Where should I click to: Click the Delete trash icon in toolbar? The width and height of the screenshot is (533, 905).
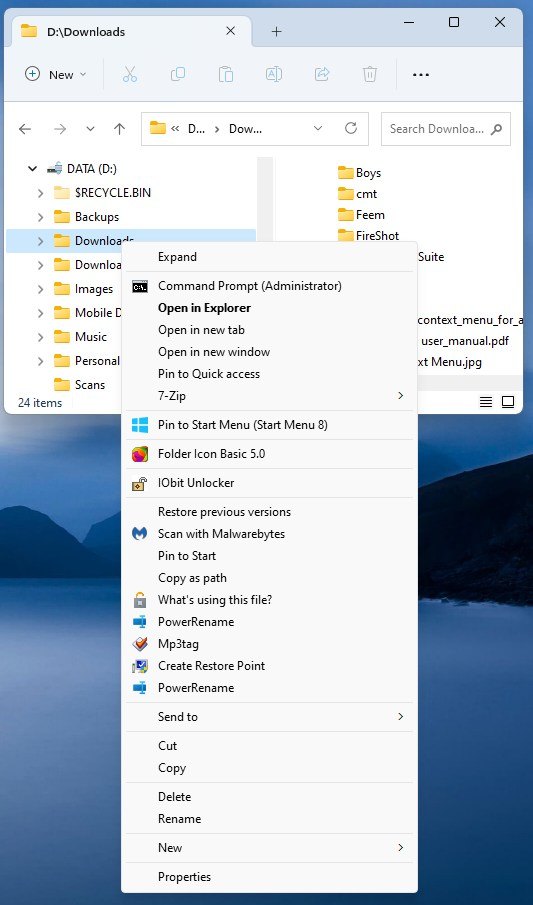[370, 74]
